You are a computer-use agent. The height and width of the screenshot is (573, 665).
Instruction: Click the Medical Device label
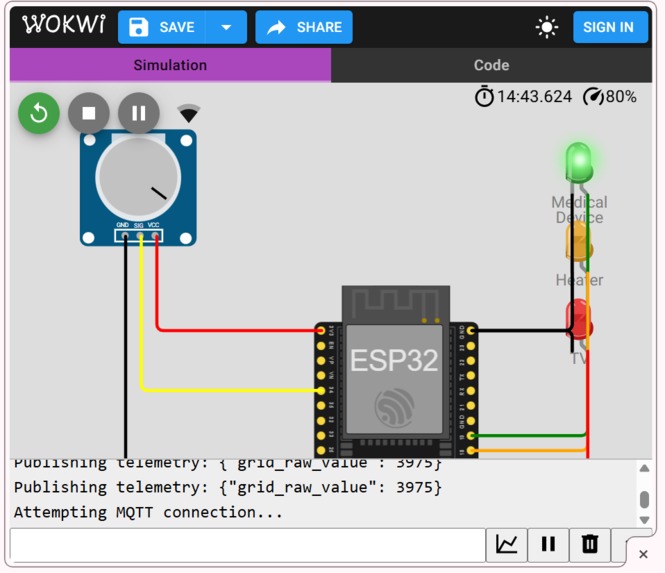click(579, 210)
